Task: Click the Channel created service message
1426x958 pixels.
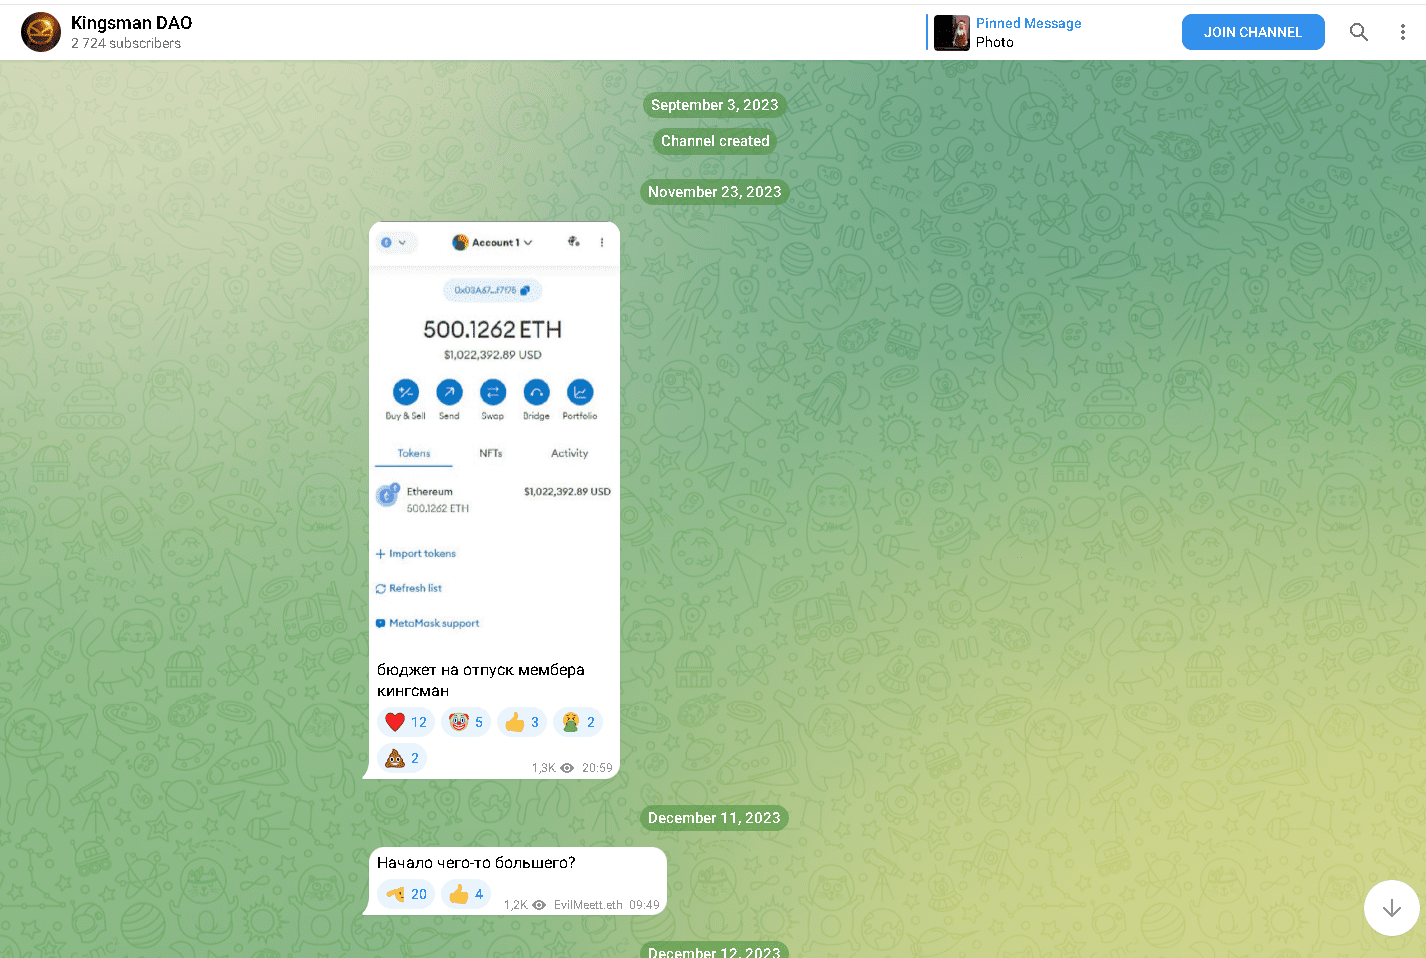Action: coord(715,141)
